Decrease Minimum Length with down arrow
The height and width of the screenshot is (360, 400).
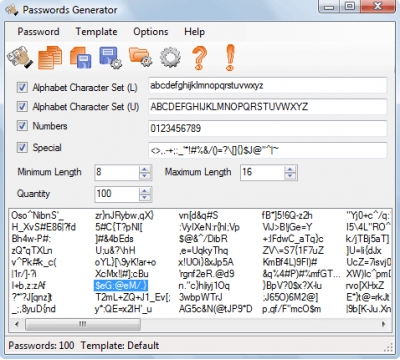pyautogui.click(x=145, y=176)
